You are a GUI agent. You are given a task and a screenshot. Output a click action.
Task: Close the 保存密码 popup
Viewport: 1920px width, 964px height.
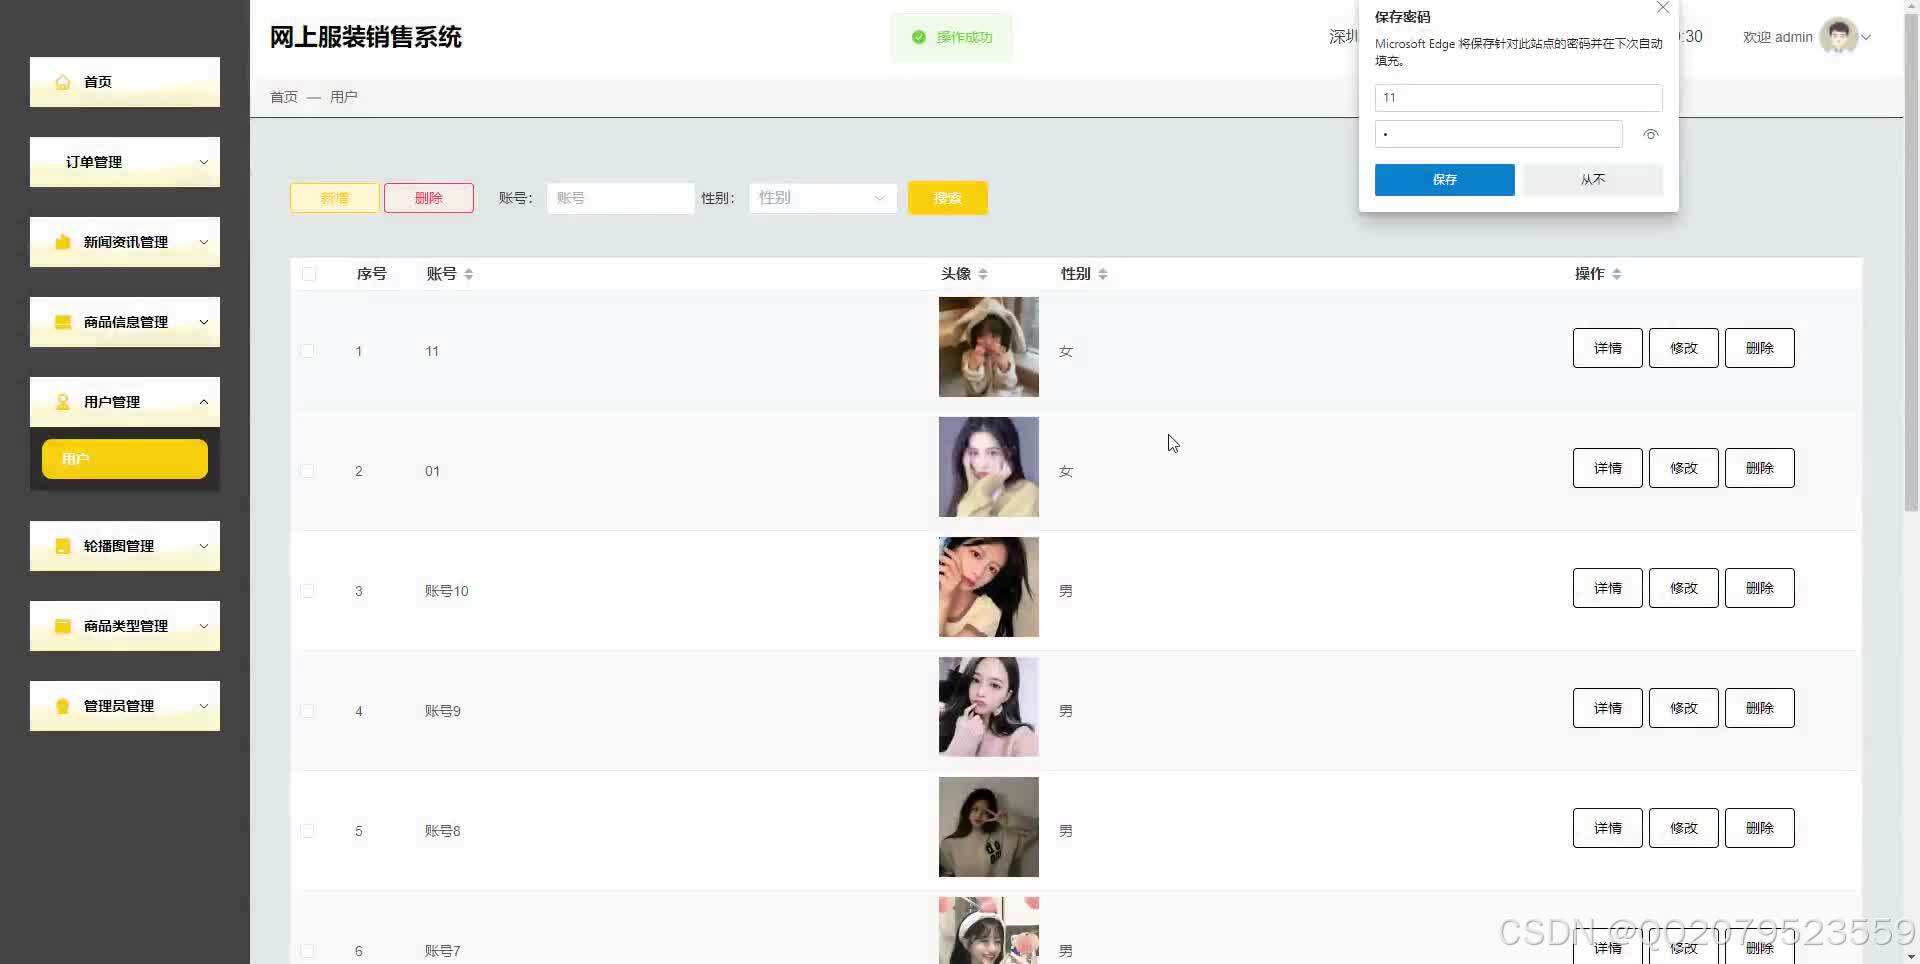pyautogui.click(x=1663, y=8)
